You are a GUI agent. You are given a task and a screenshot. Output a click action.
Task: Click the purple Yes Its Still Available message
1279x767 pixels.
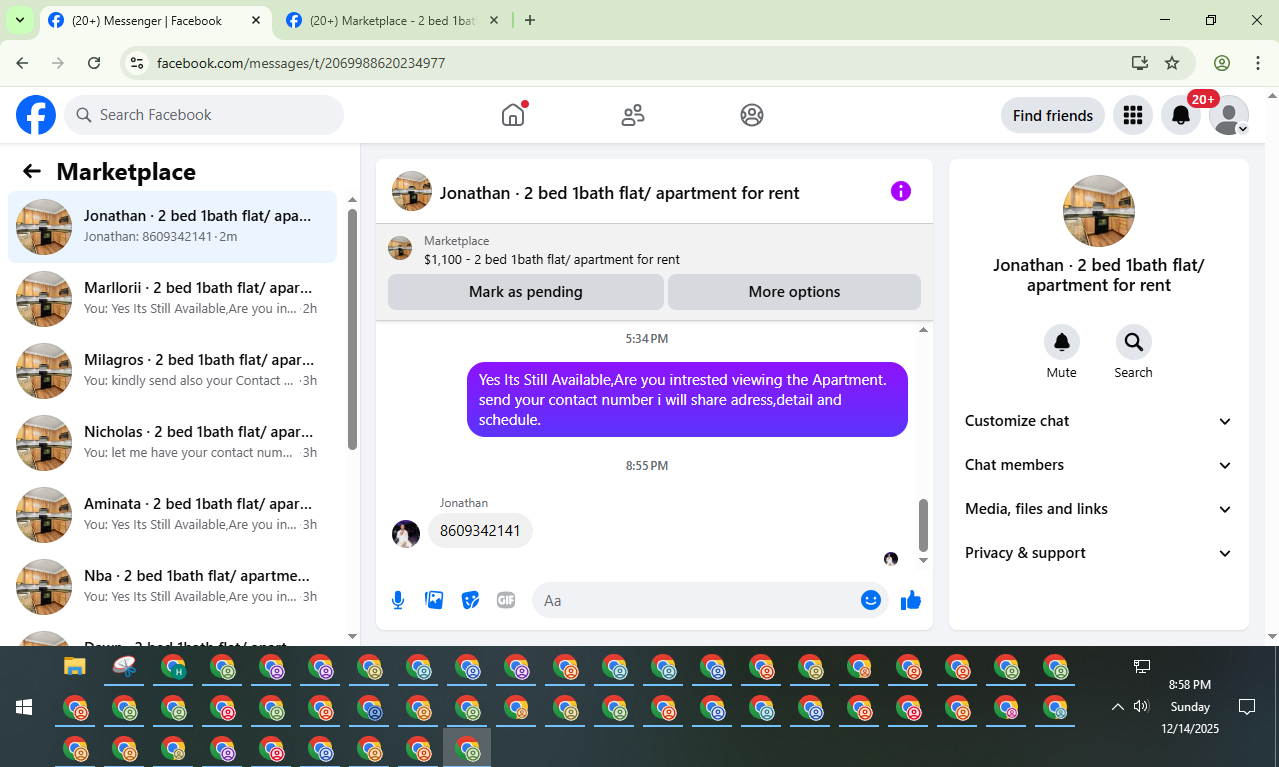coord(687,399)
